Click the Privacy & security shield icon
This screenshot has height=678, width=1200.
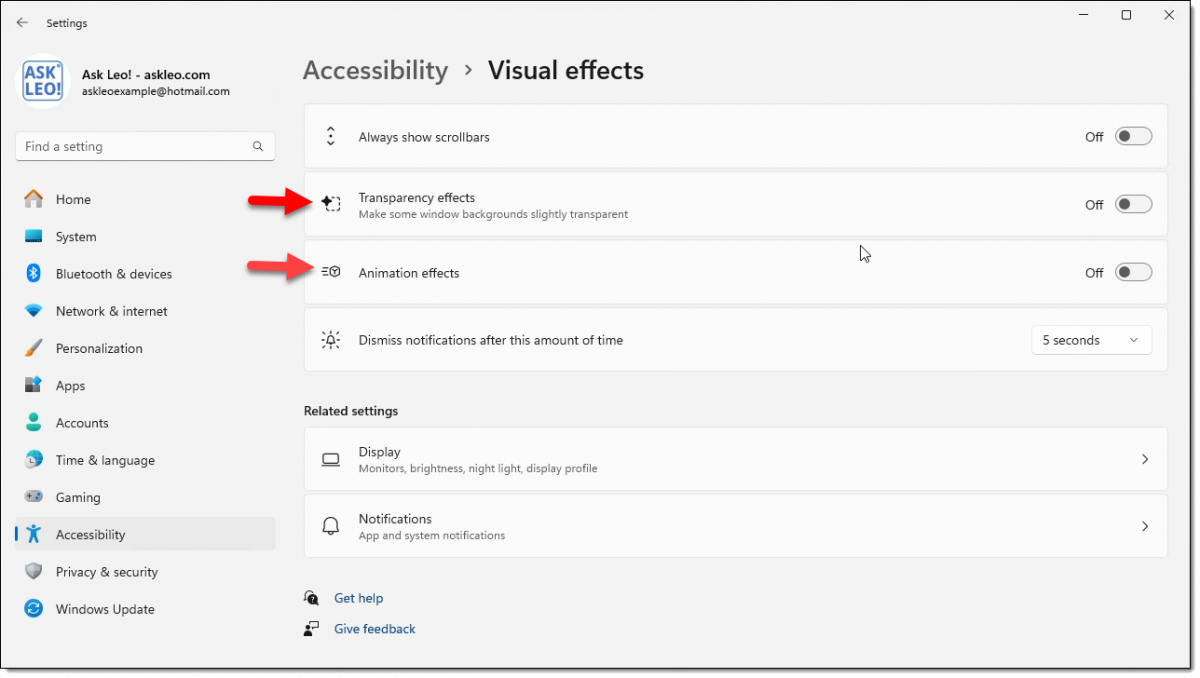34,571
